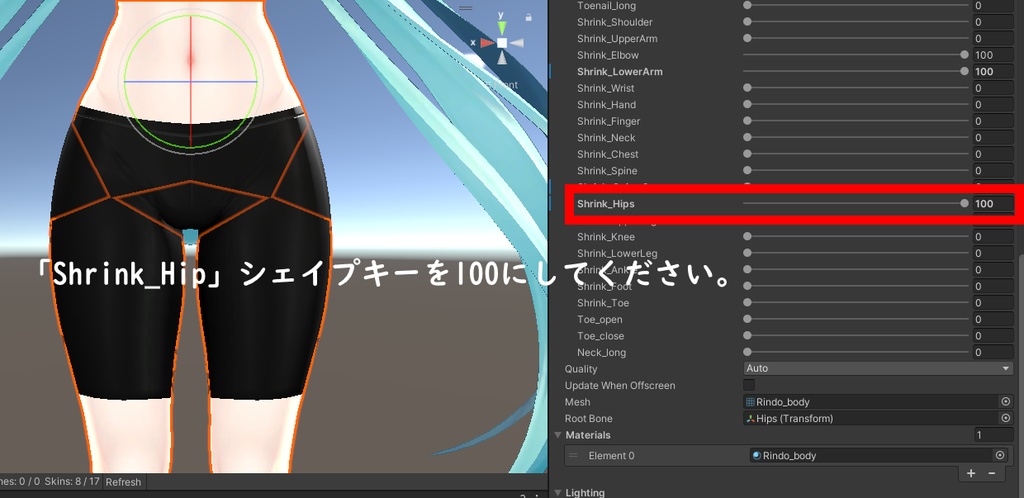Viewport: 1024px width, 498px height.
Task: Click the Shrink_Hips label
Action: tap(605, 204)
